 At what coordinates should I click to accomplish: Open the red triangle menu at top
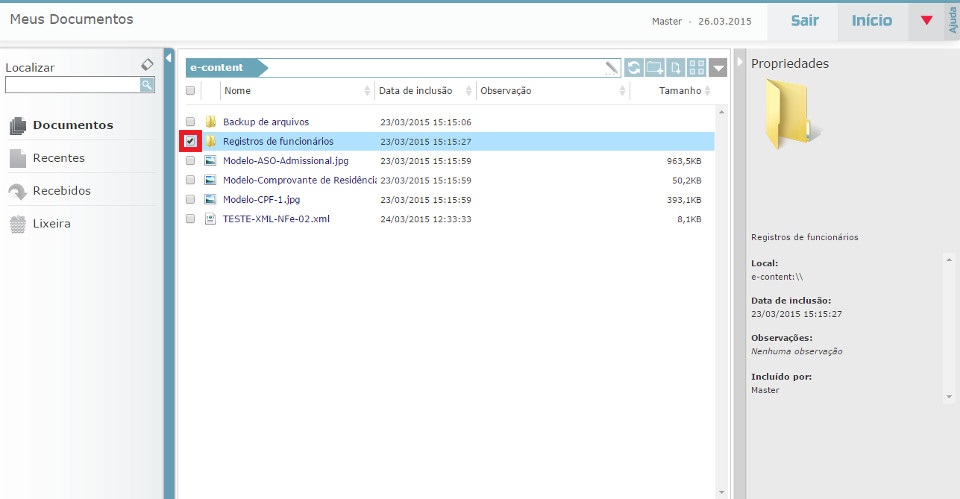926,21
